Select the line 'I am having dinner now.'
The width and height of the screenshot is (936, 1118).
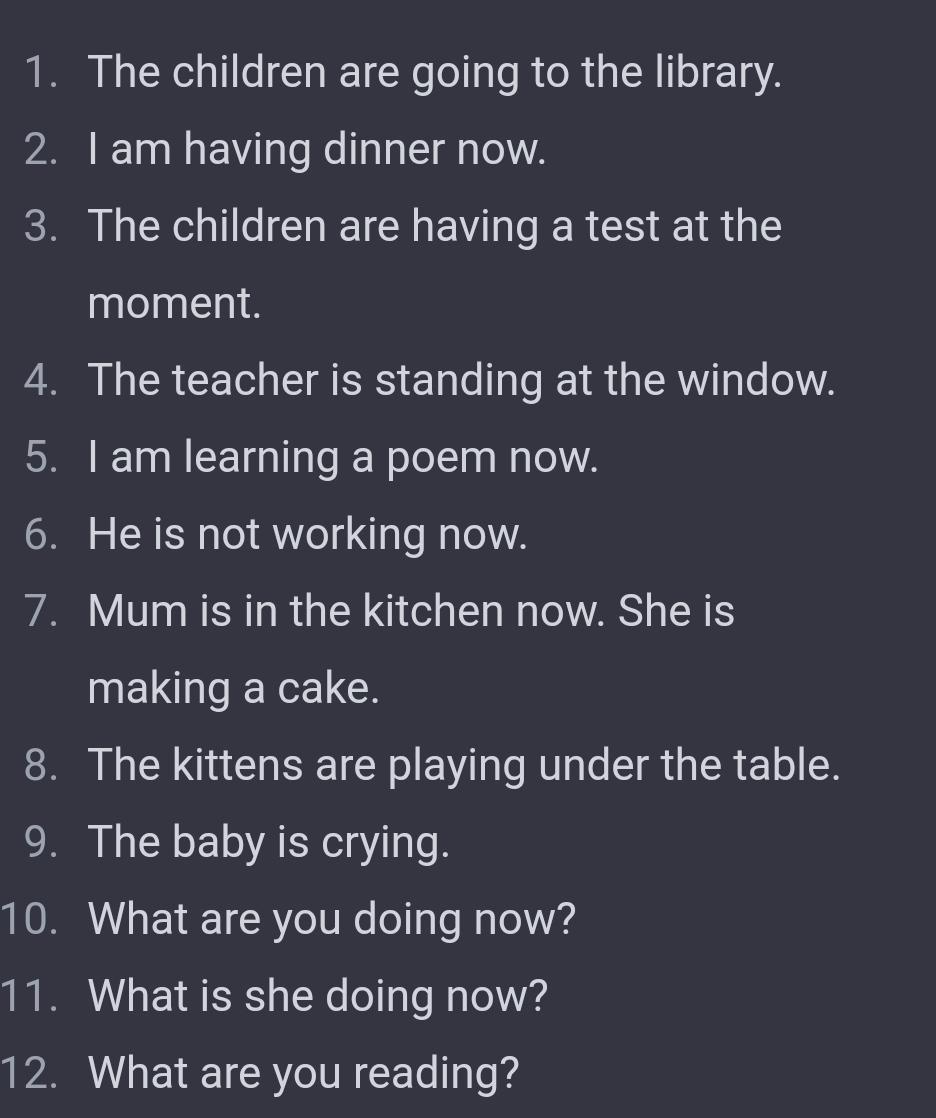click(317, 150)
